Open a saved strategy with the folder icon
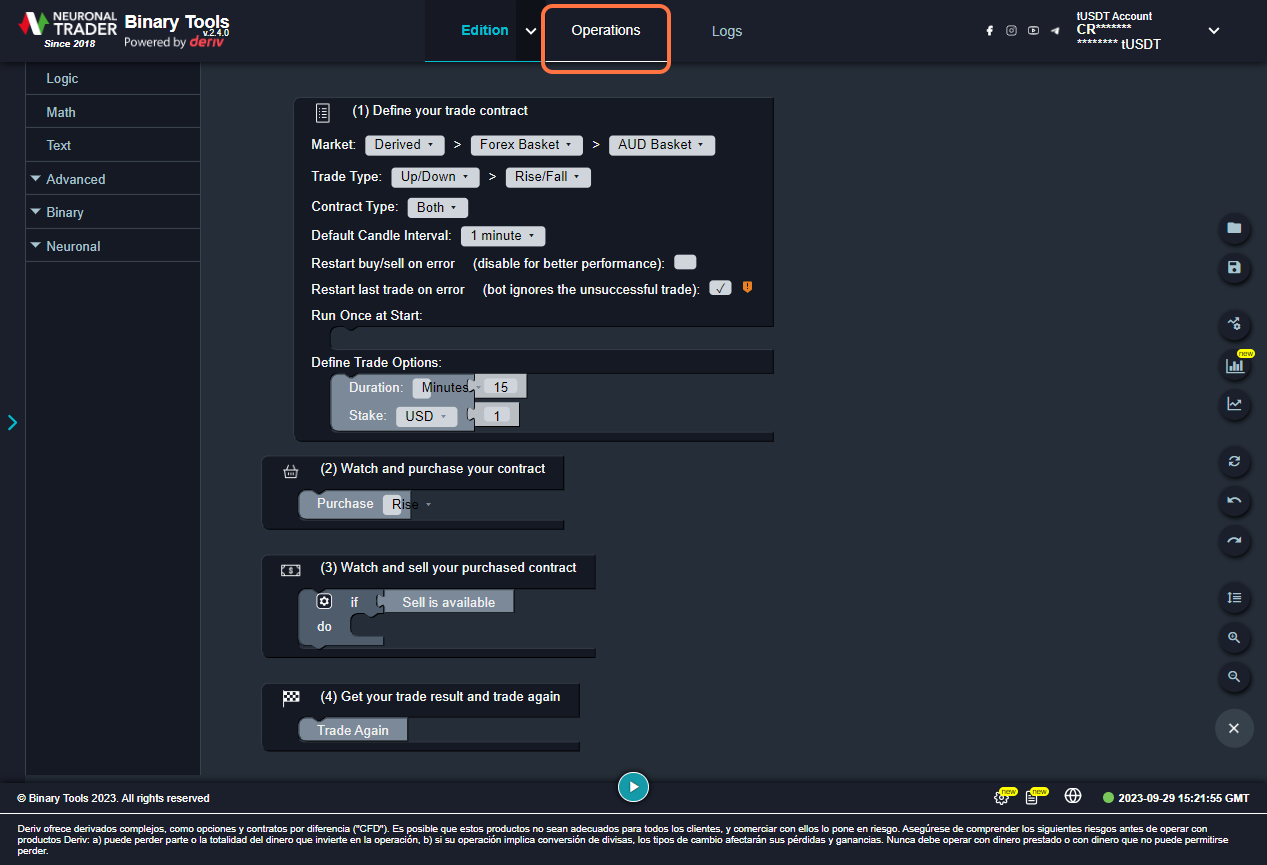Screen dimensions: 1267x865 coord(1234,229)
